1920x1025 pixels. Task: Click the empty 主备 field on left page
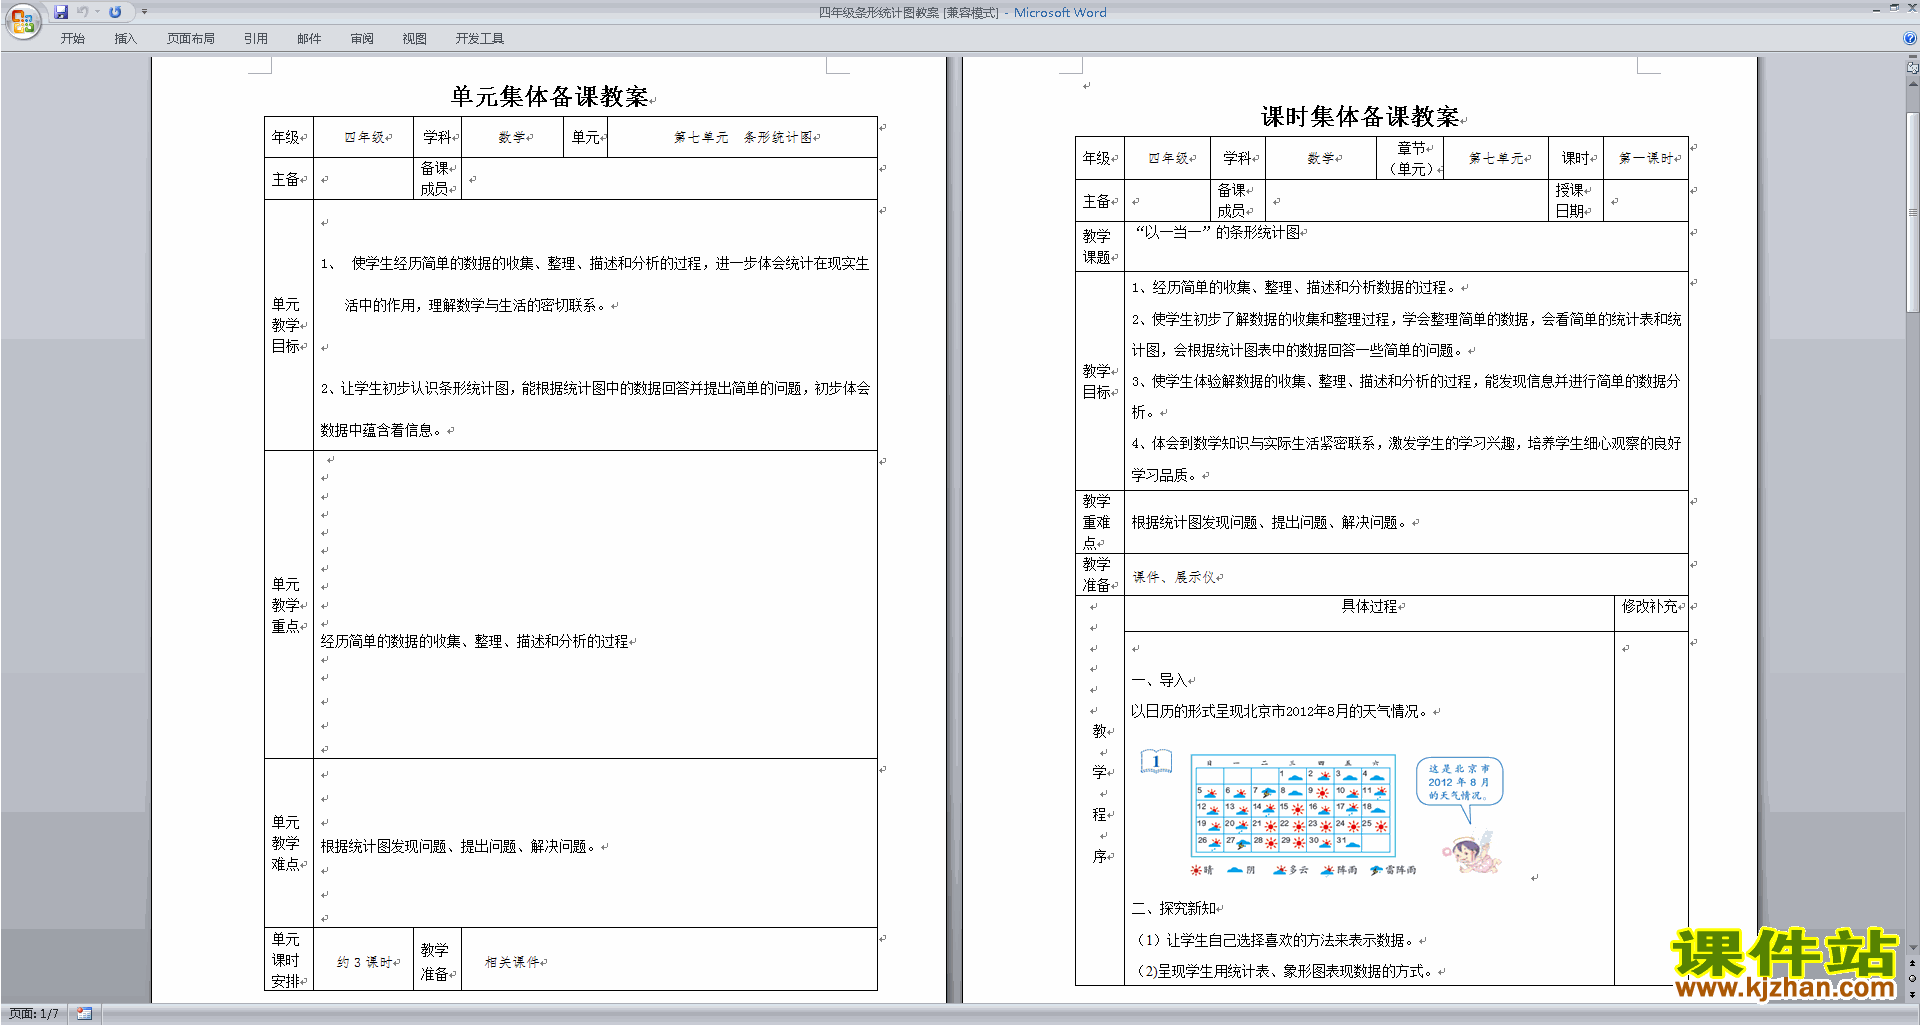(364, 179)
